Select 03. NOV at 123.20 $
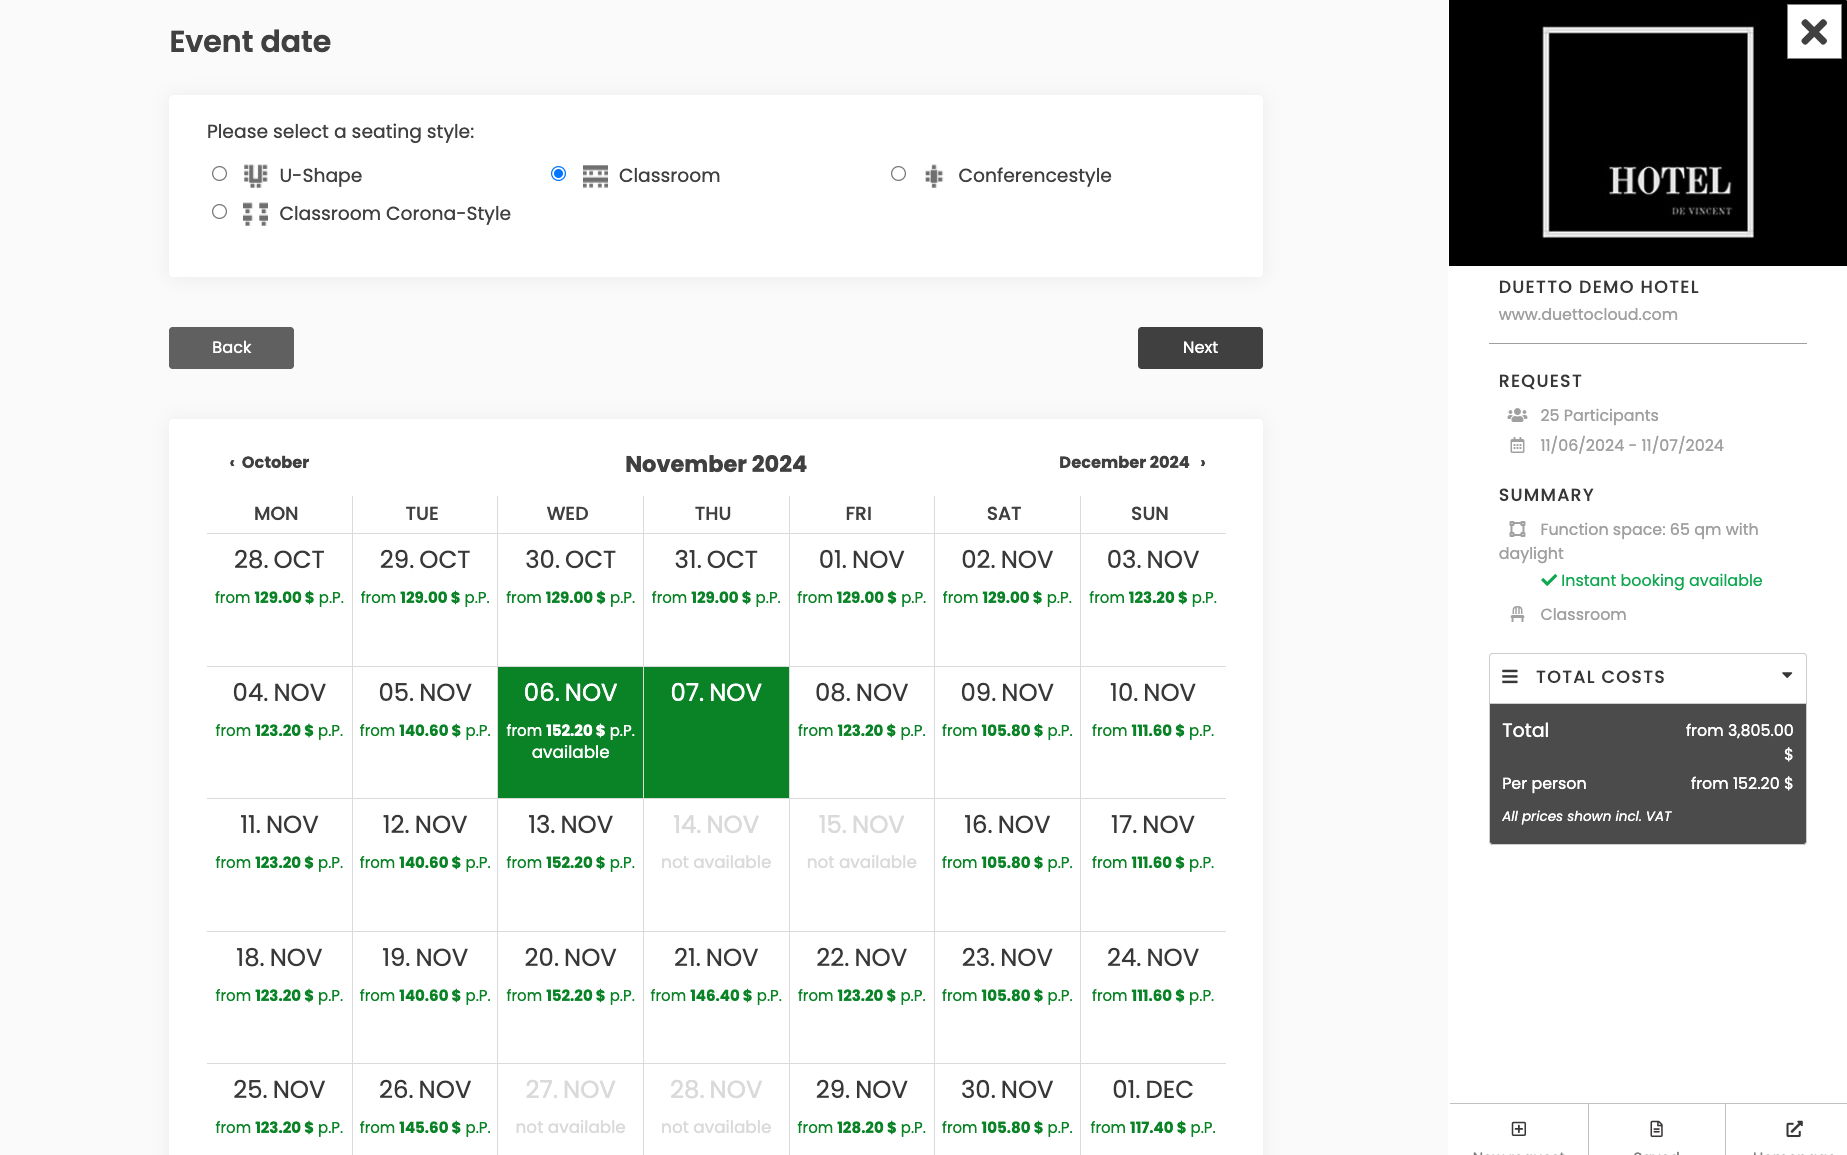 click(1152, 600)
